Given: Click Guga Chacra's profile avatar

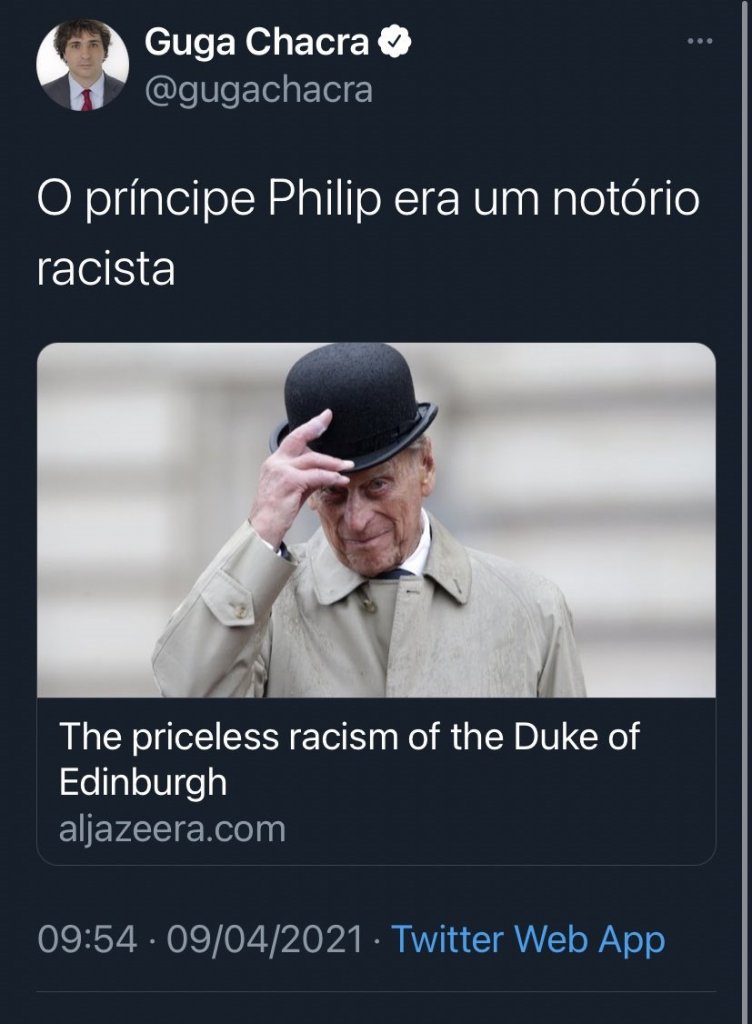Looking at the screenshot, I should 82,66.
